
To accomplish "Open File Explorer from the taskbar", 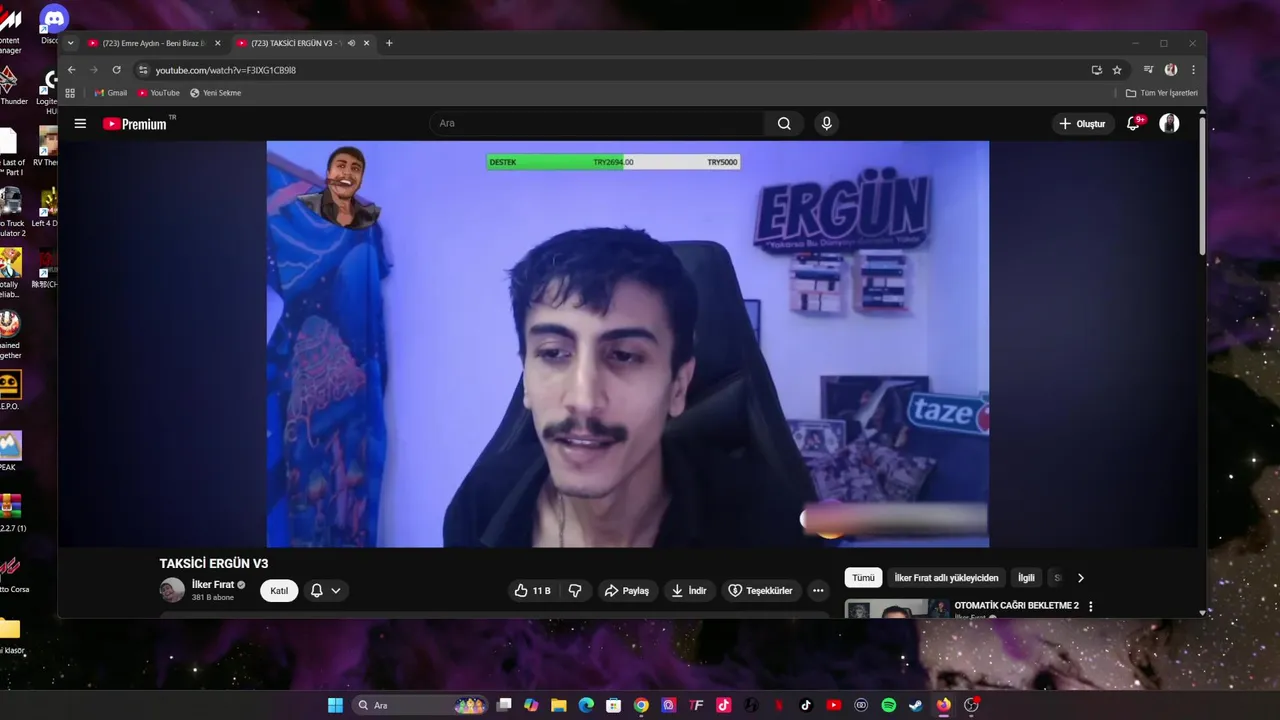I will (559, 705).
